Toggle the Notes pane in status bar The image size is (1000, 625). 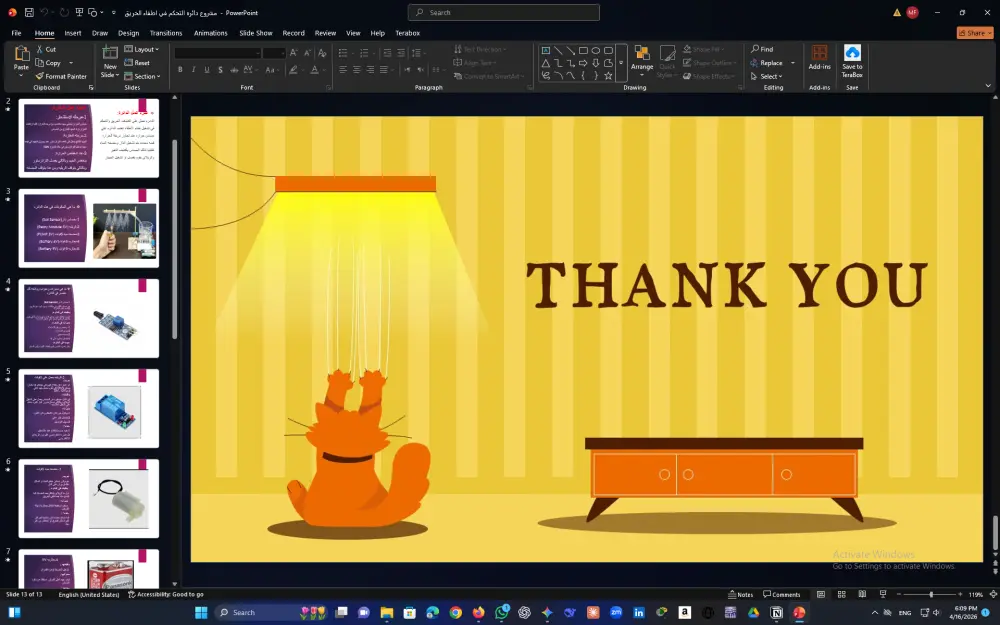[743, 593]
